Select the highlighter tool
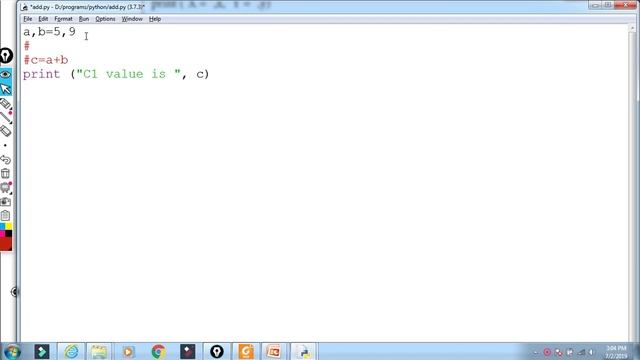The image size is (640, 360). click(x=6, y=104)
